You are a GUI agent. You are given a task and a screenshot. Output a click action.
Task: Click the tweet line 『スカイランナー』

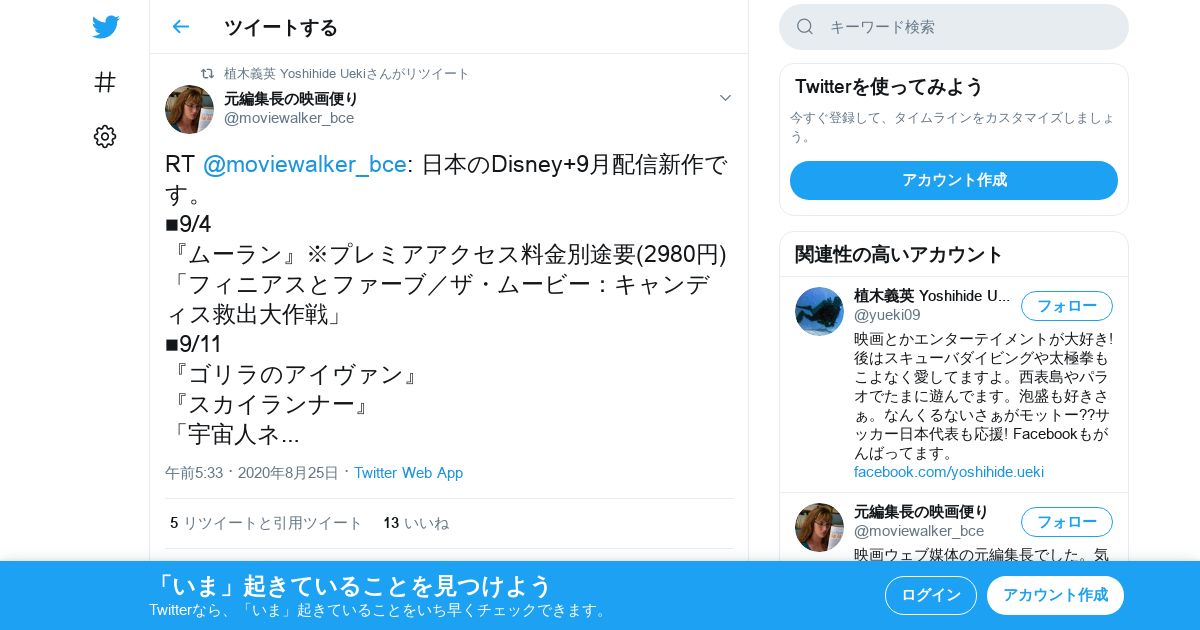coord(271,405)
